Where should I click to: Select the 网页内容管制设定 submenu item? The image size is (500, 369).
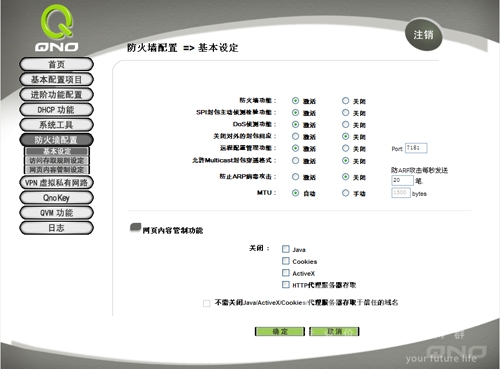pyautogui.click(x=57, y=169)
